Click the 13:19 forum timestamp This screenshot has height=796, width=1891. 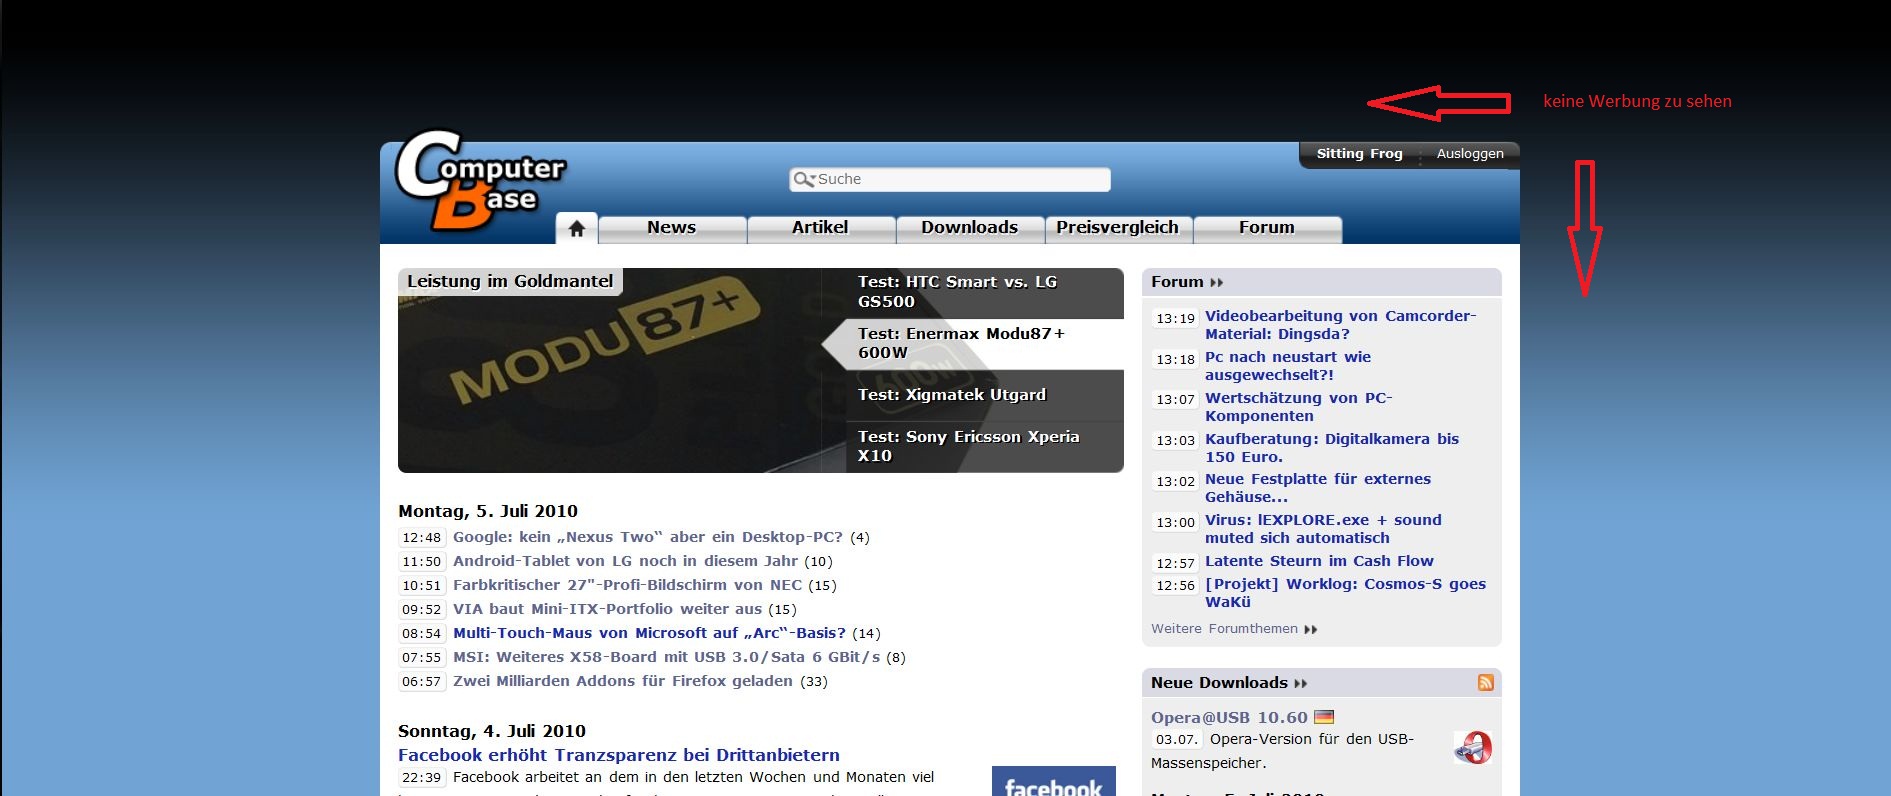point(1175,319)
